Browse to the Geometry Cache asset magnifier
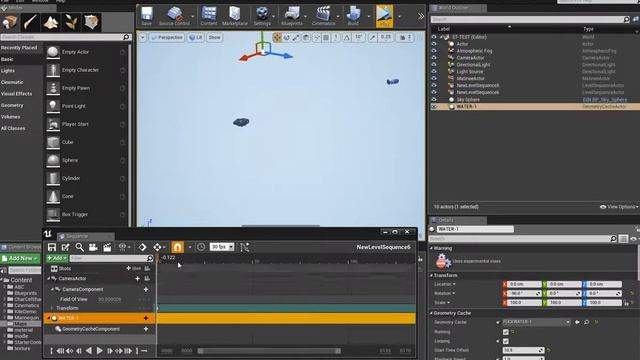Screen dimensions: 640x360 click(587, 322)
